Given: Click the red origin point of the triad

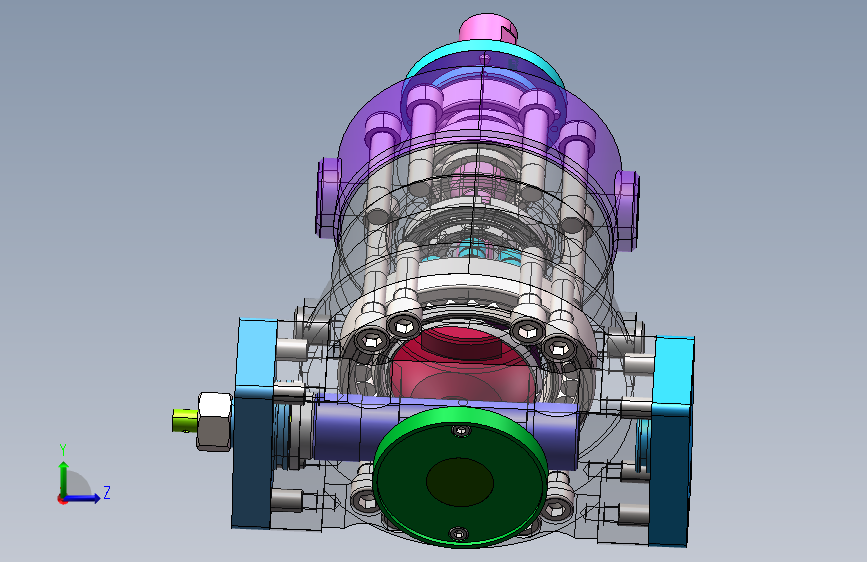Looking at the screenshot, I should (x=62, y=499).
